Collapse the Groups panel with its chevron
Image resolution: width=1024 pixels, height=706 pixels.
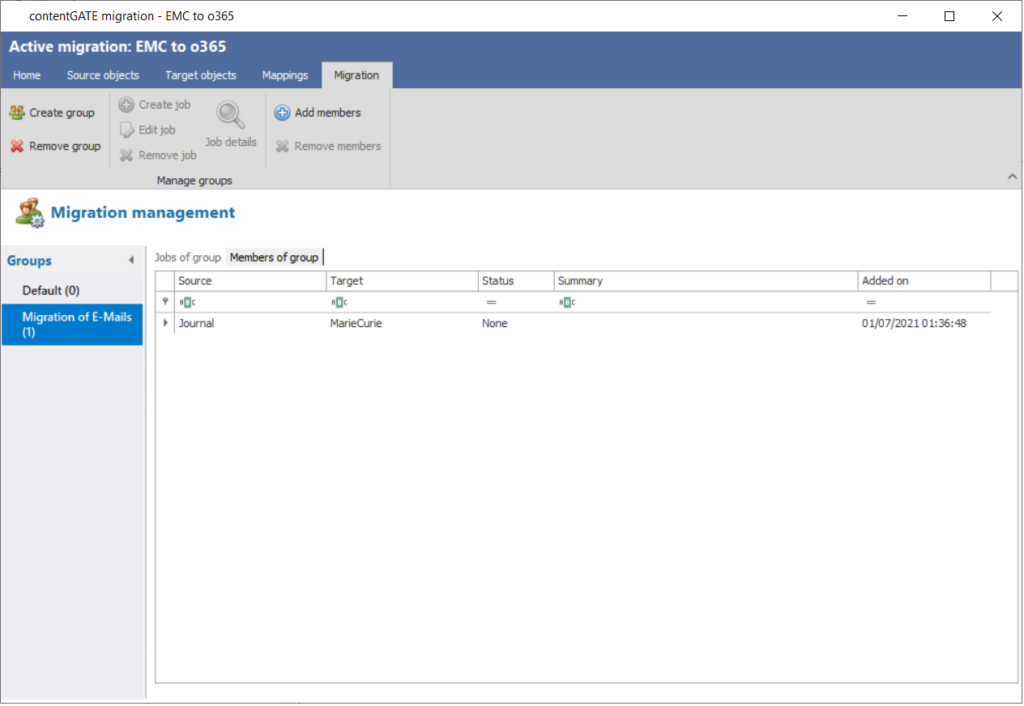(x=131, y=260)
